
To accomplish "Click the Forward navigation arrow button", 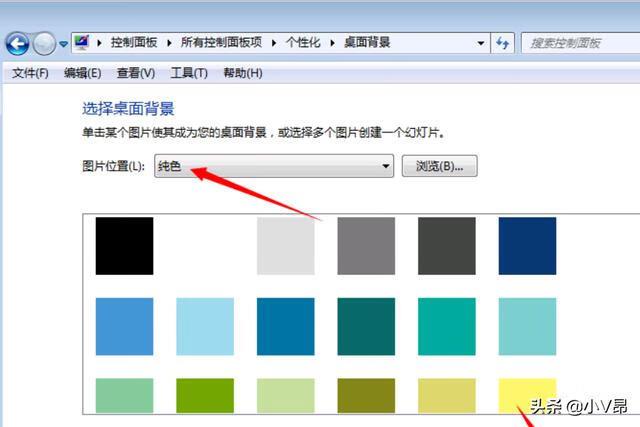I will coord(44,44).
